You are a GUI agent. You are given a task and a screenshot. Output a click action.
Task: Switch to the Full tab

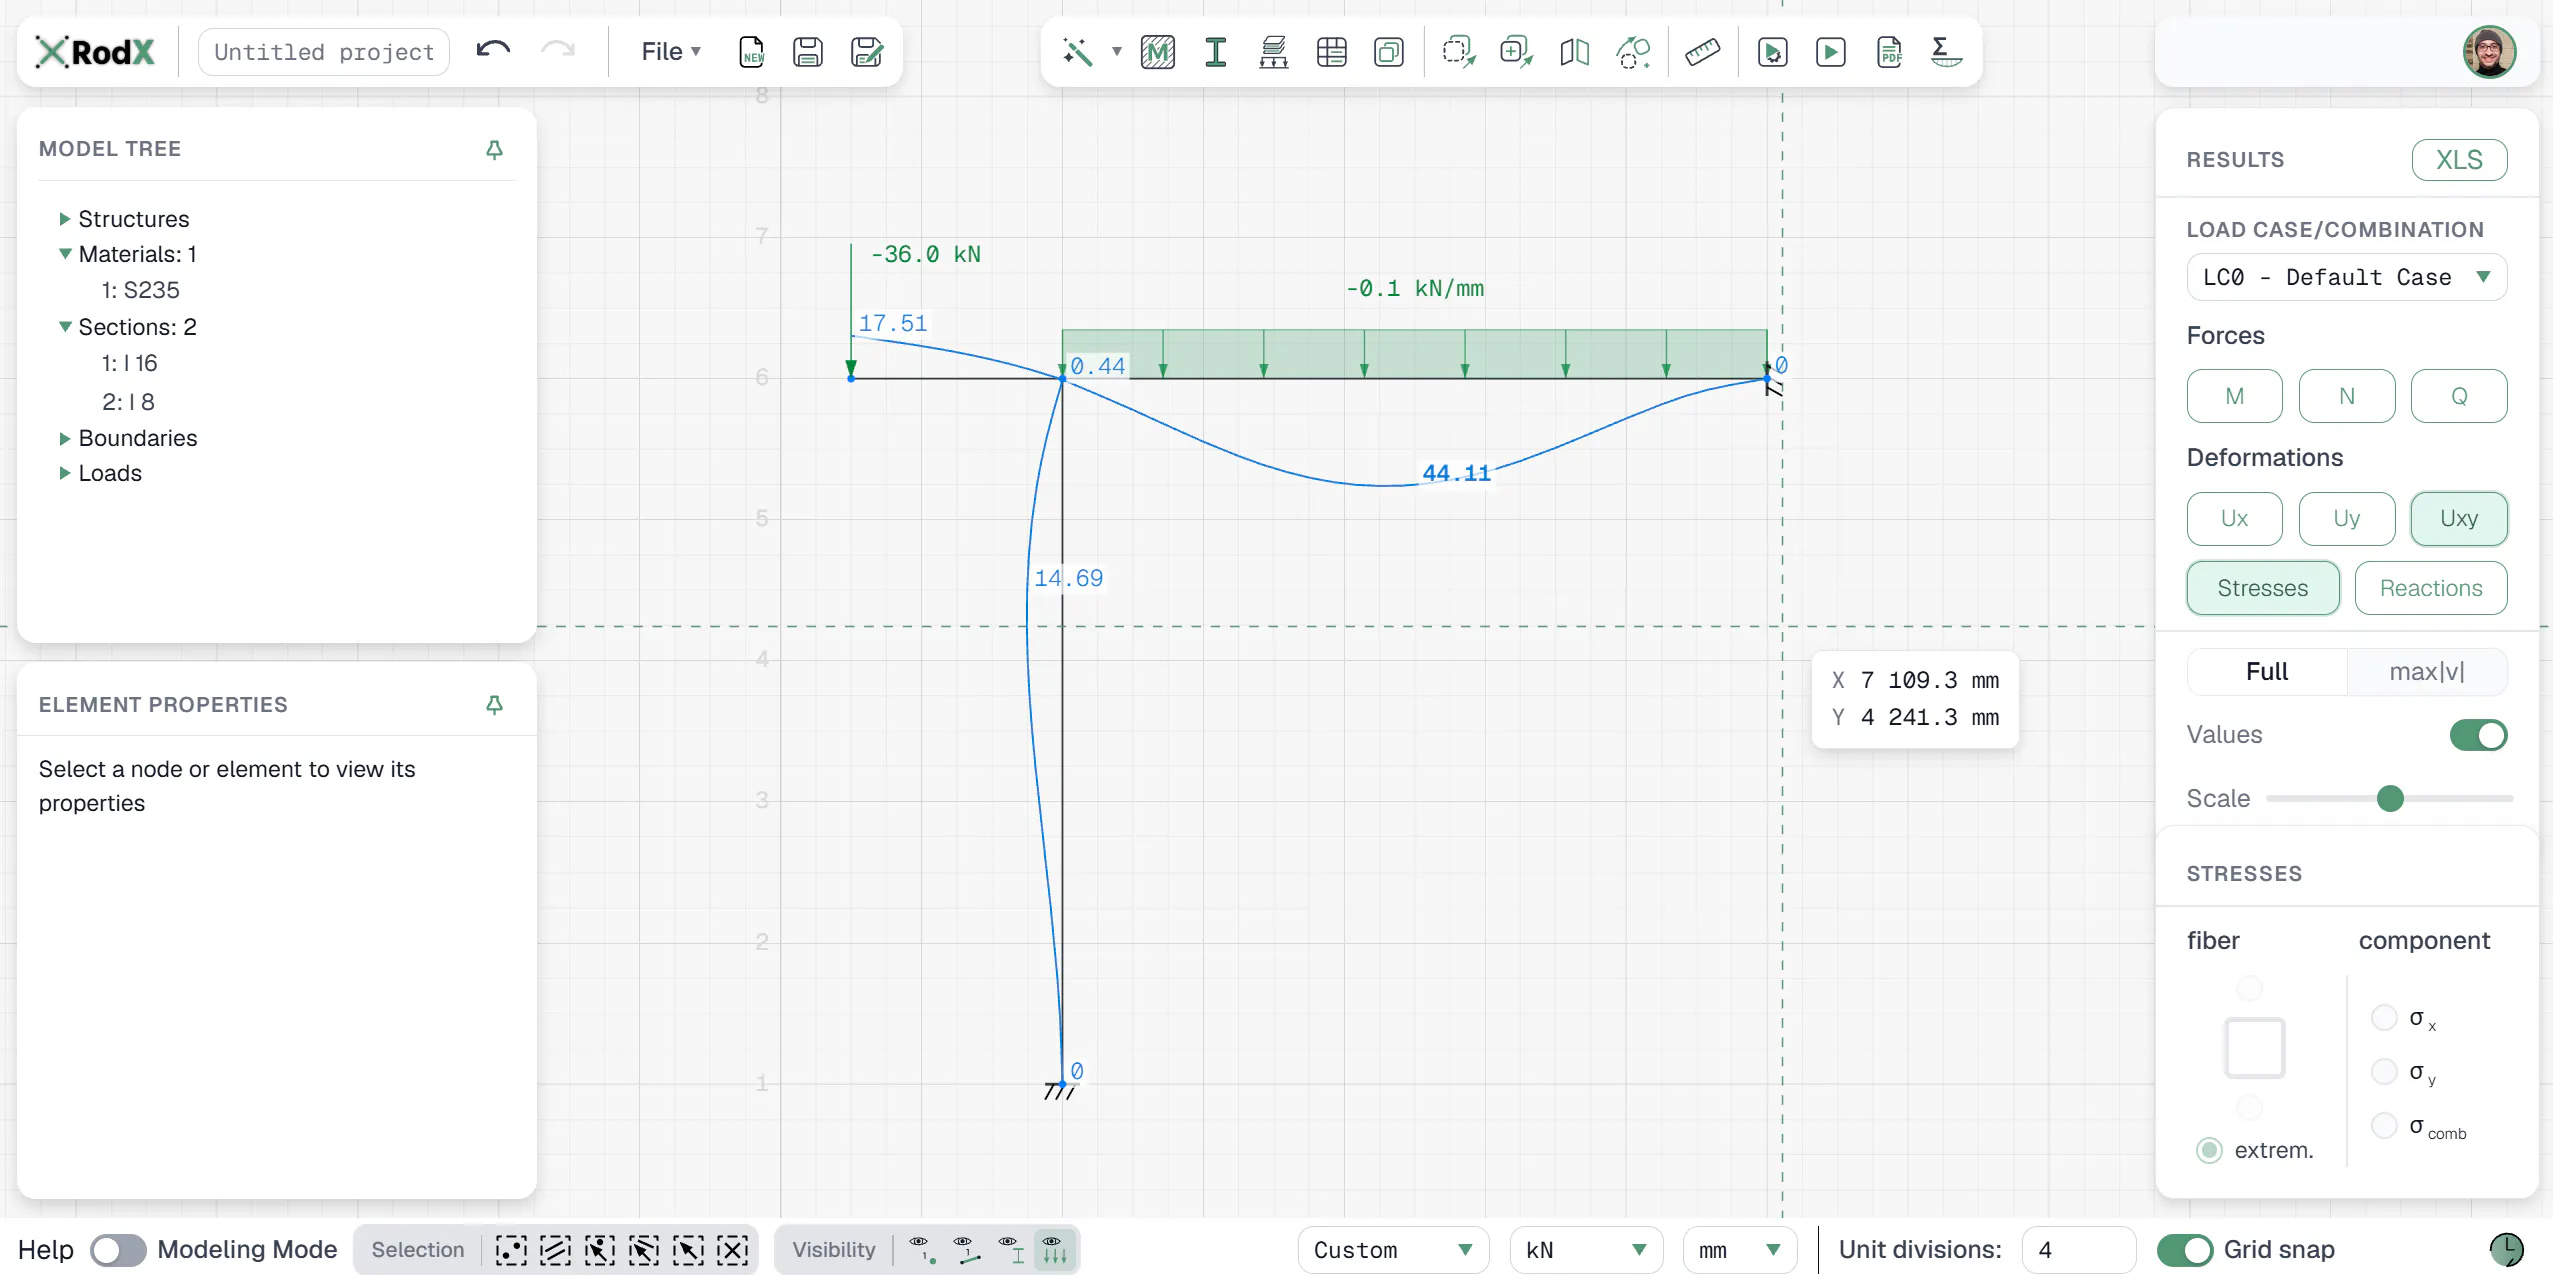pyautogui.click(x=2266, y=672)
